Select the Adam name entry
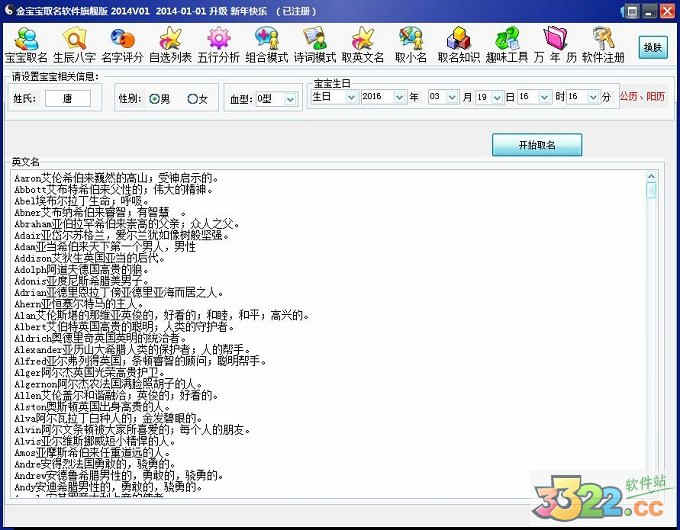The width and height of the screenshot is (680, 530). [105, 247]
